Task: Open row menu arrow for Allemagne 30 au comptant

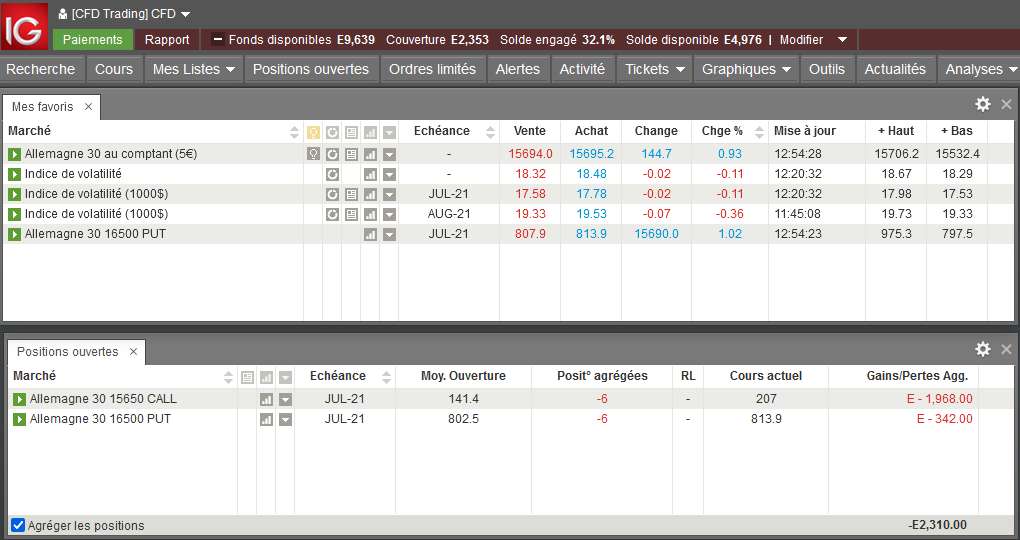Action: tap(389, 154)
